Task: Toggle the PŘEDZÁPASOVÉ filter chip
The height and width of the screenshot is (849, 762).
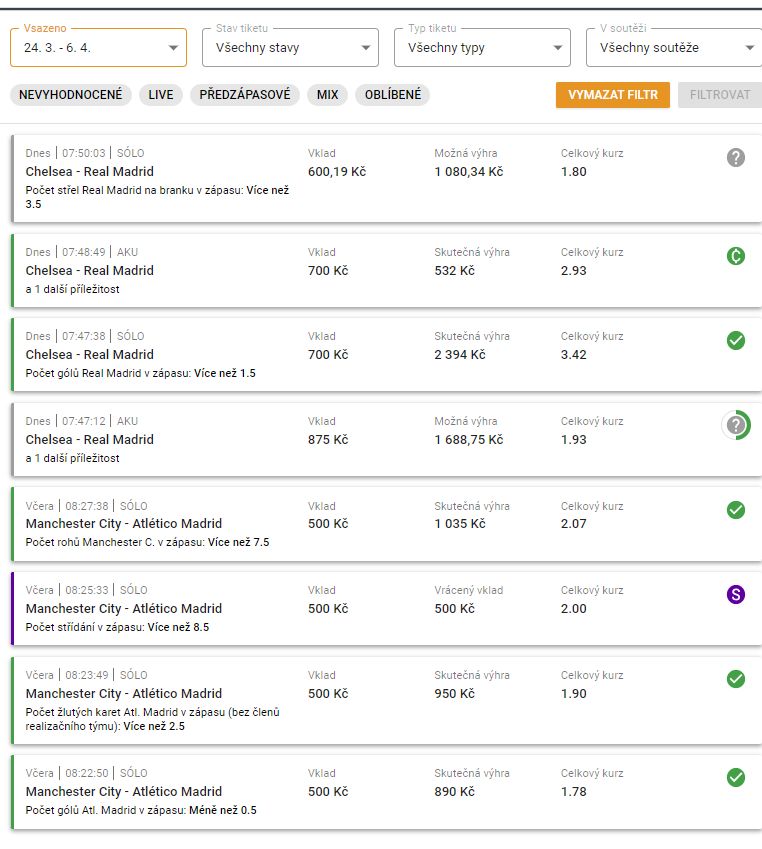Action: pyautogui.click(x=245, y=95)
